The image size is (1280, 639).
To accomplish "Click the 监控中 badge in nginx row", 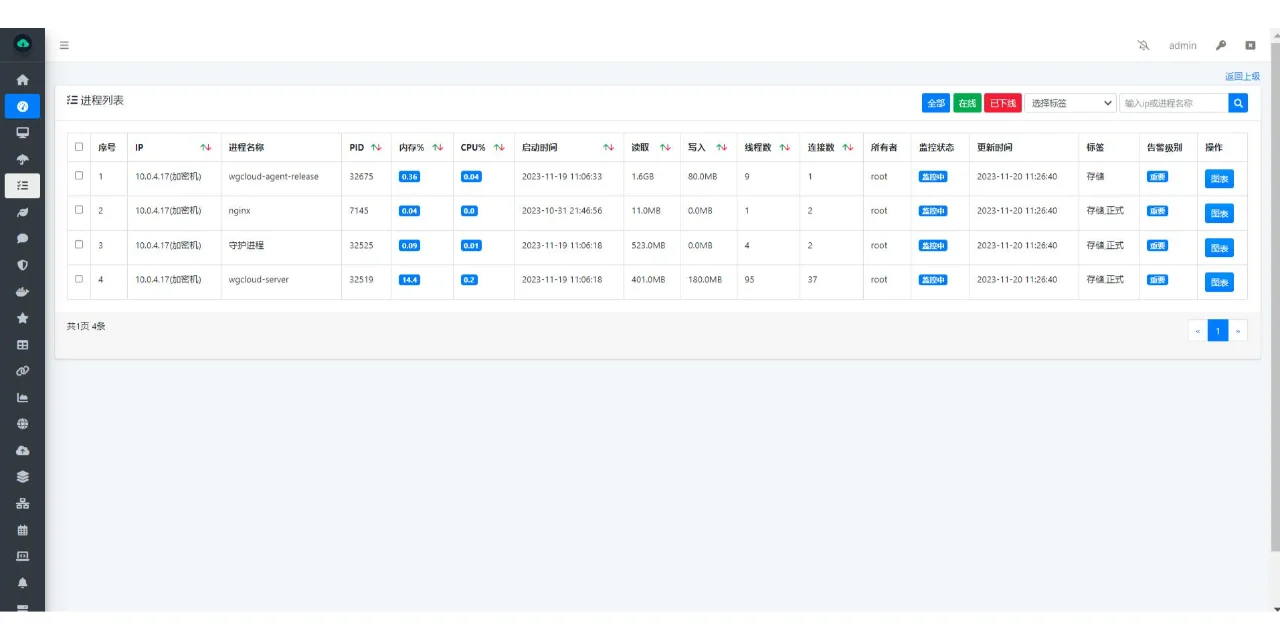I will tap(933, 211).
